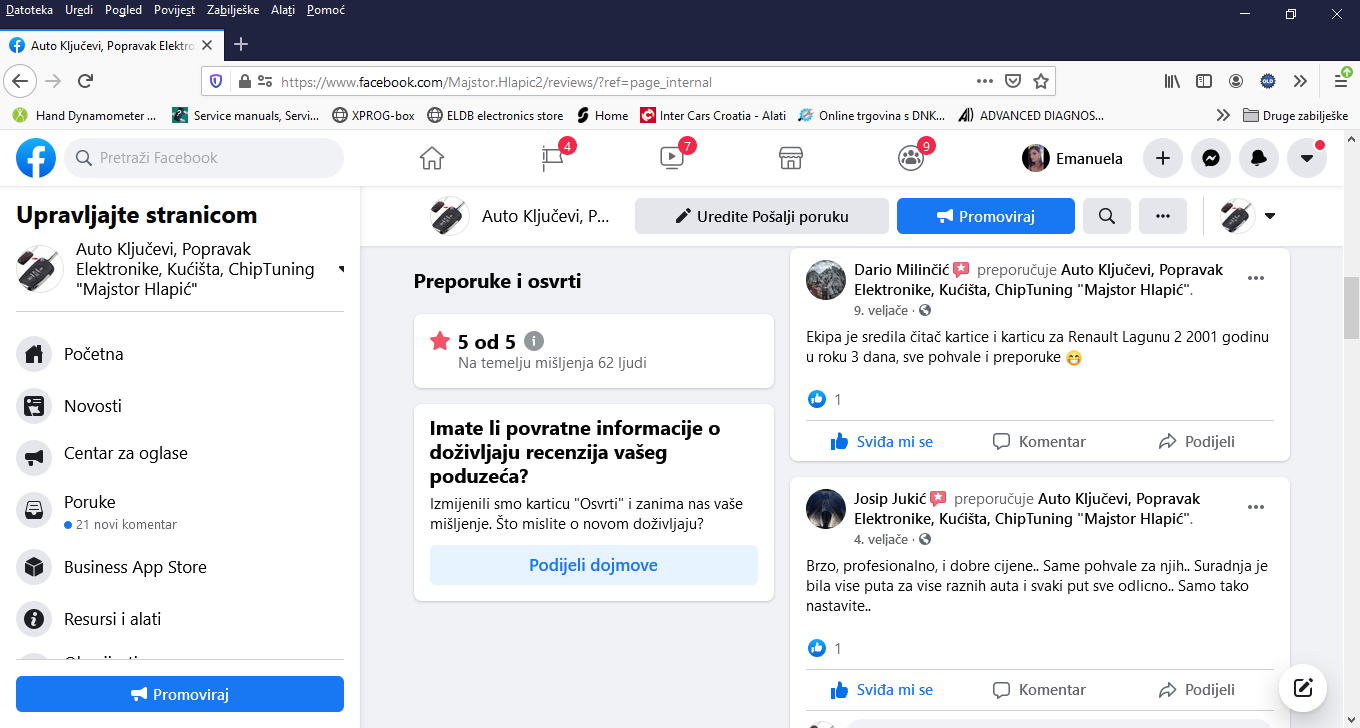Open the Notifications bell icon
1360x728 pixels.
[1259, 158]
